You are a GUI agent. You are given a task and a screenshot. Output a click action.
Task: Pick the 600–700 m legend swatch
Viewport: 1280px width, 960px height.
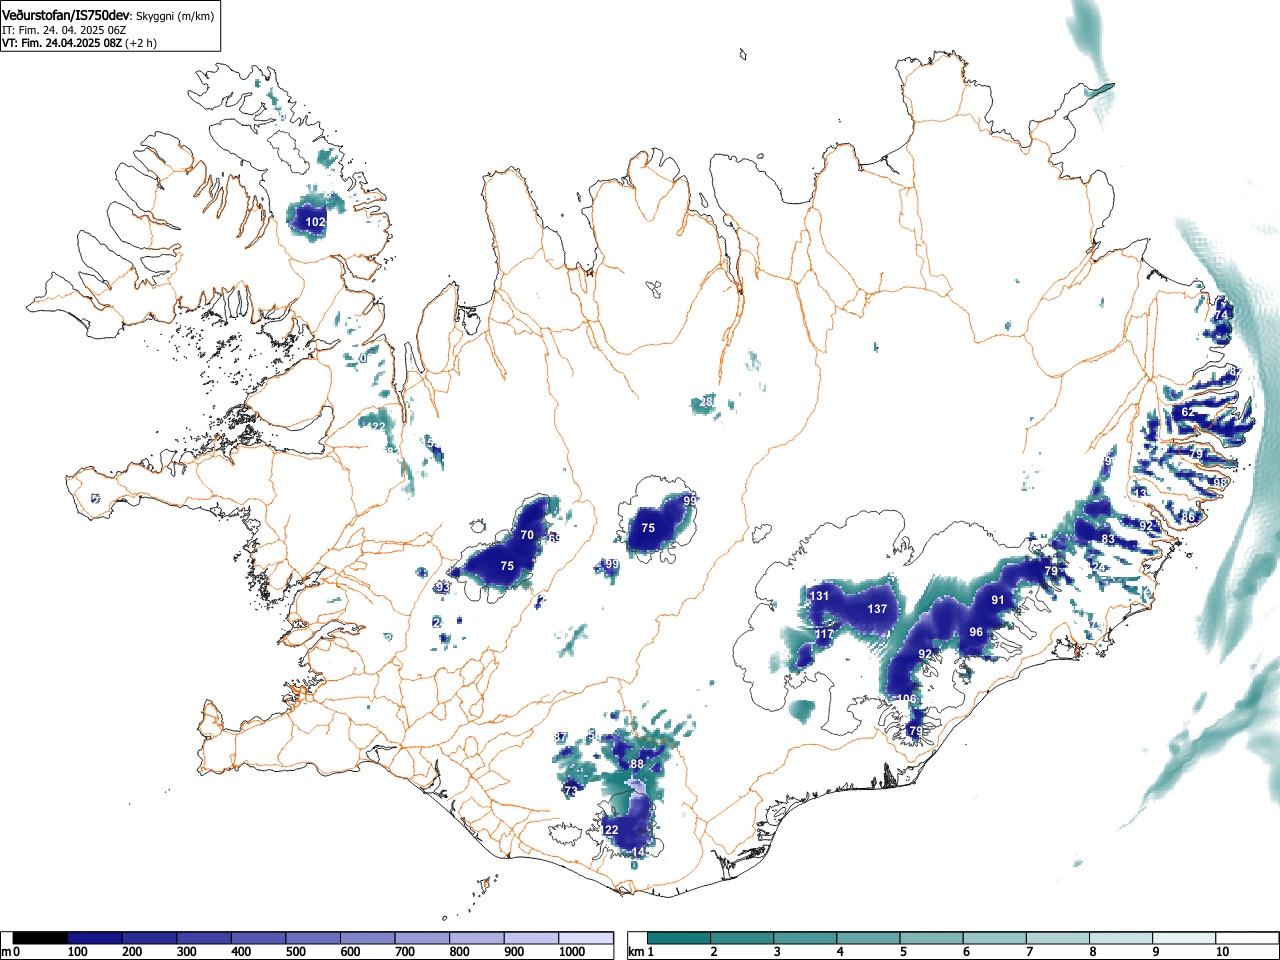(x=367, y=938)
